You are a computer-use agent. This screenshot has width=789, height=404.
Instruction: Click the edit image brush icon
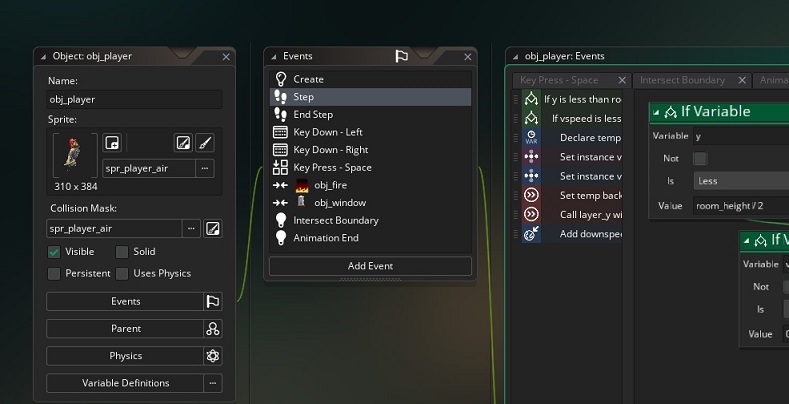(205, 142)
